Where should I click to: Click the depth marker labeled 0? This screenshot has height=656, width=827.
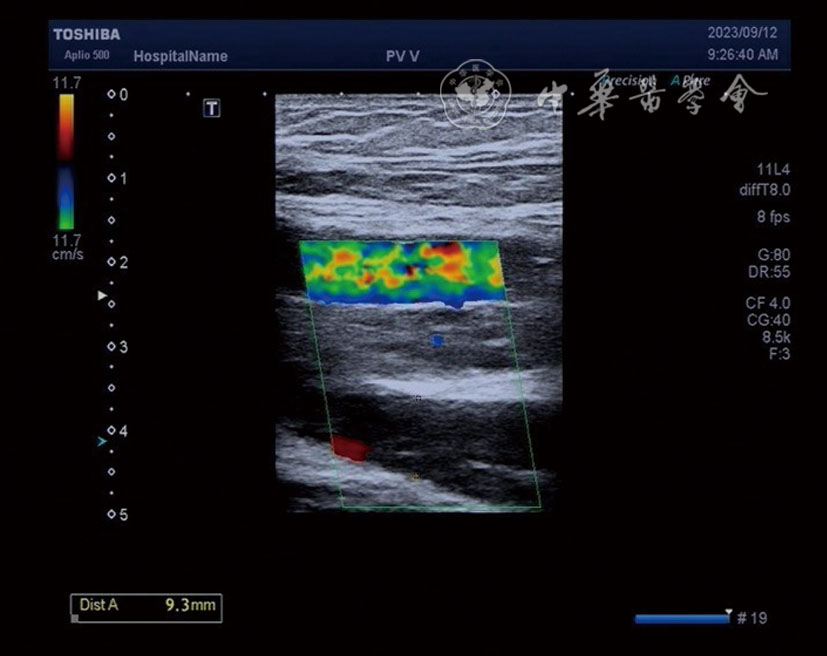pos(117,95)
